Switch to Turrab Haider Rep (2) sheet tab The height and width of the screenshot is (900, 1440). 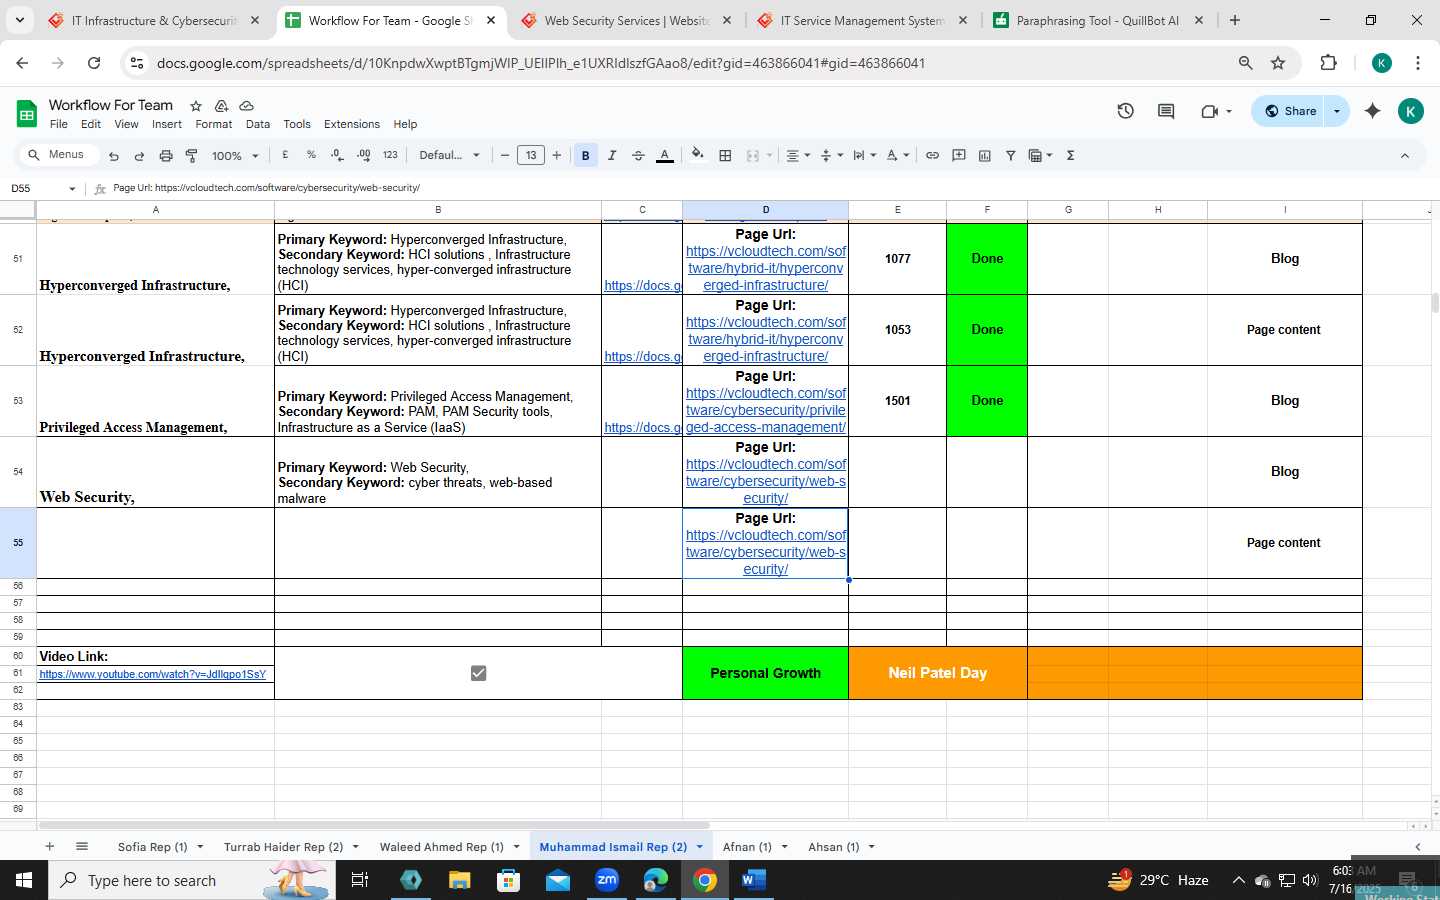283,847
